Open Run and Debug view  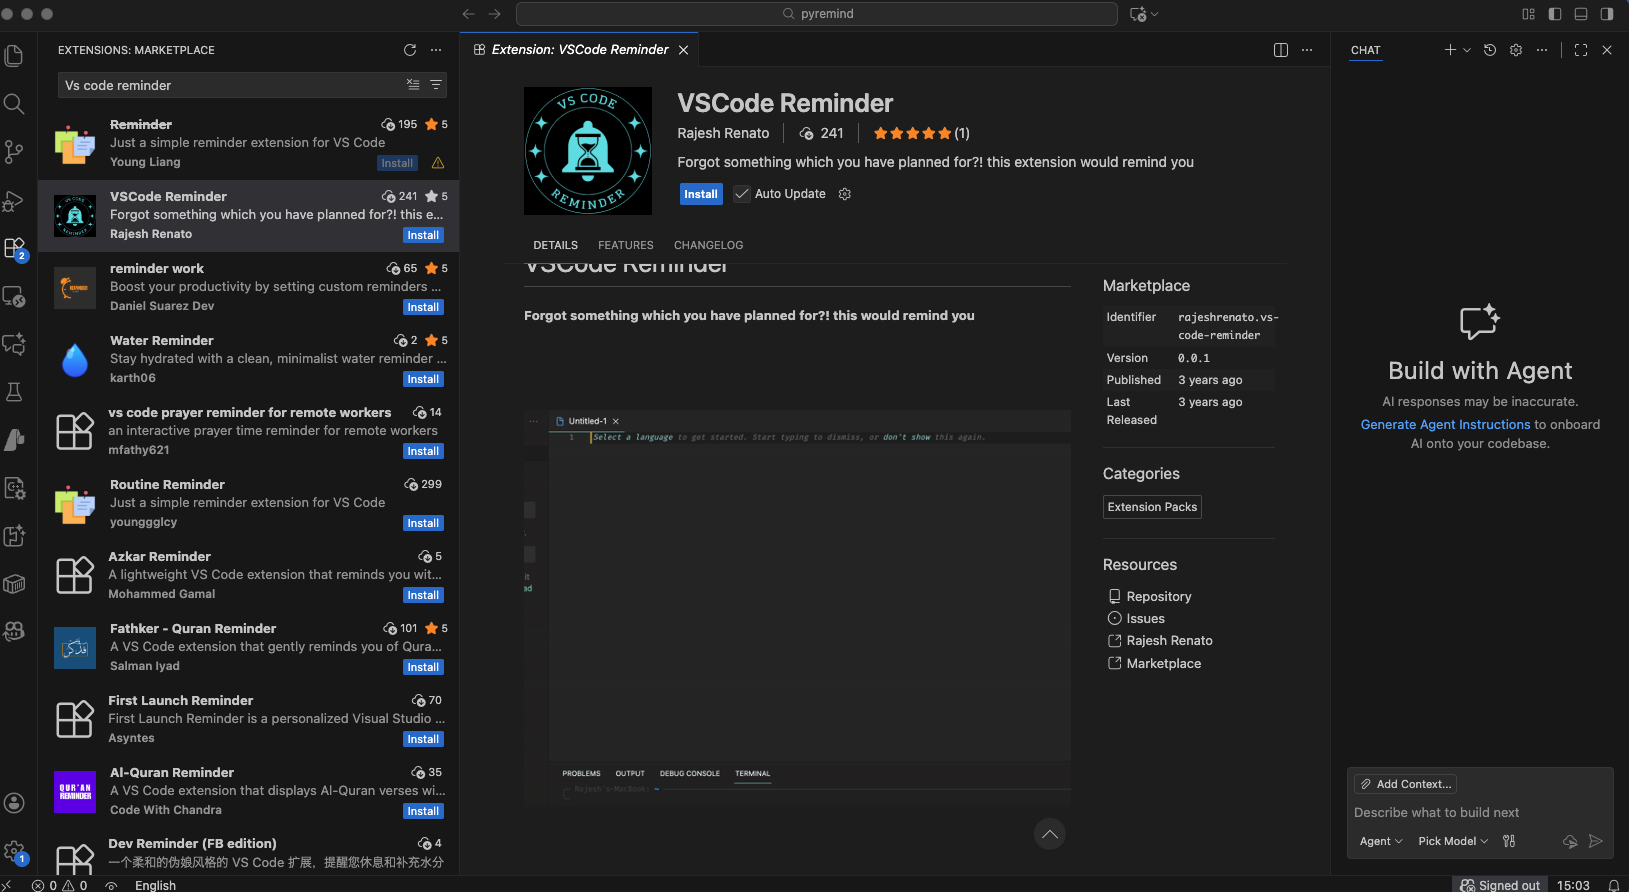14,200
